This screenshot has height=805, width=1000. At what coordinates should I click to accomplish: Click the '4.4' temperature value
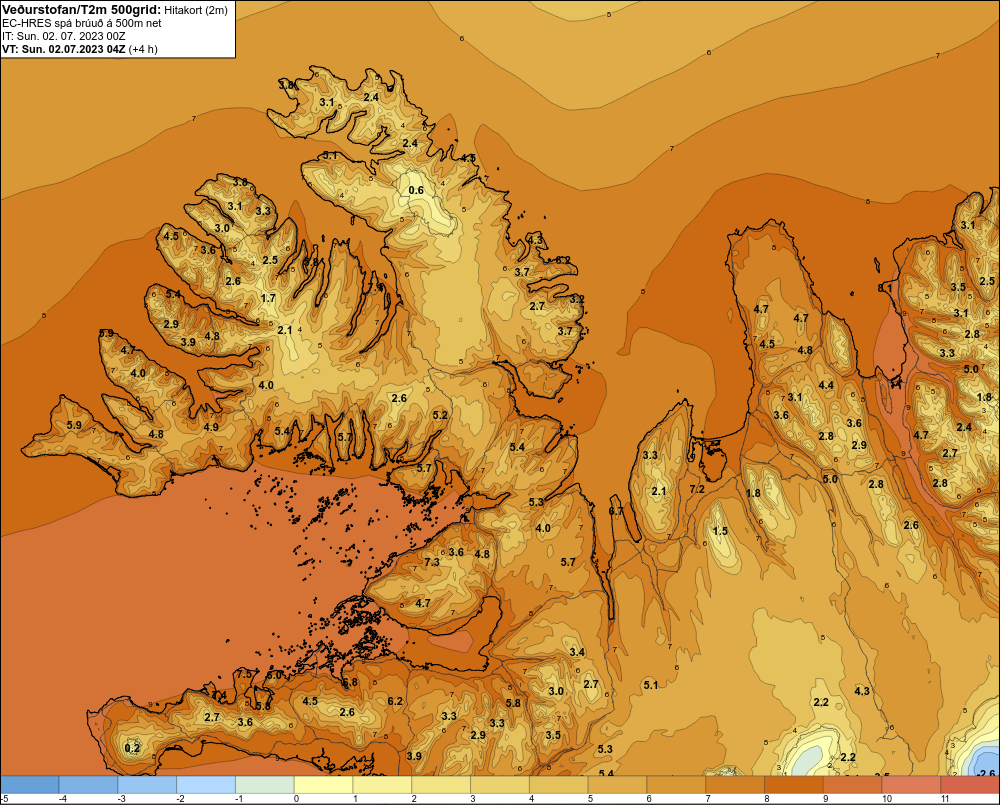[826, 385]
